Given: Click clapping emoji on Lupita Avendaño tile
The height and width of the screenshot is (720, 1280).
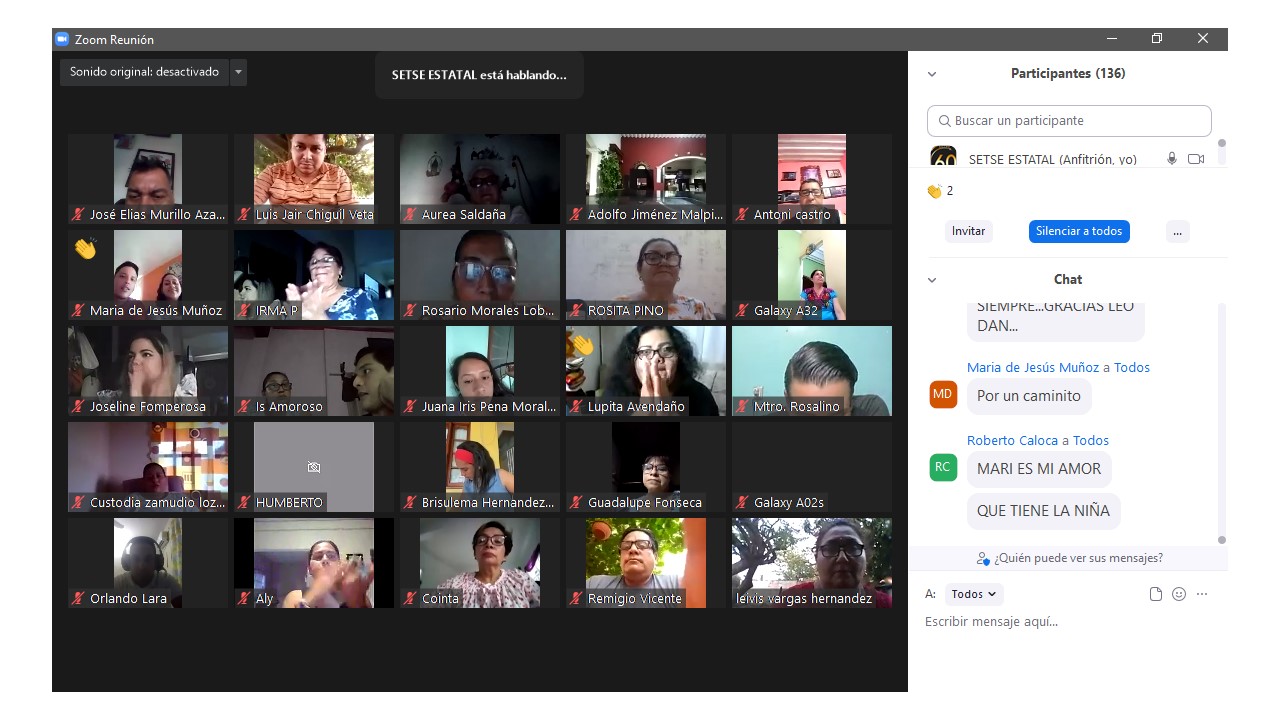Looking at the screenshot, I should [x=581, y=346].
